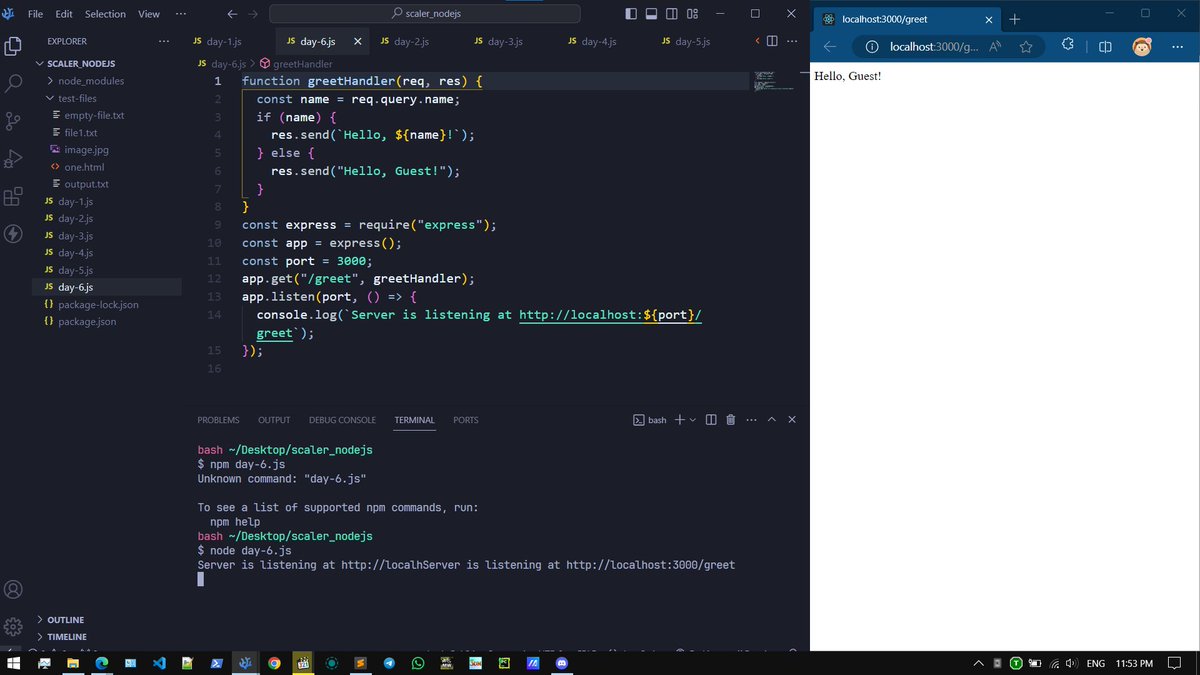Click the browser address bar showing localhost:3000

click(x=934, y=47)
